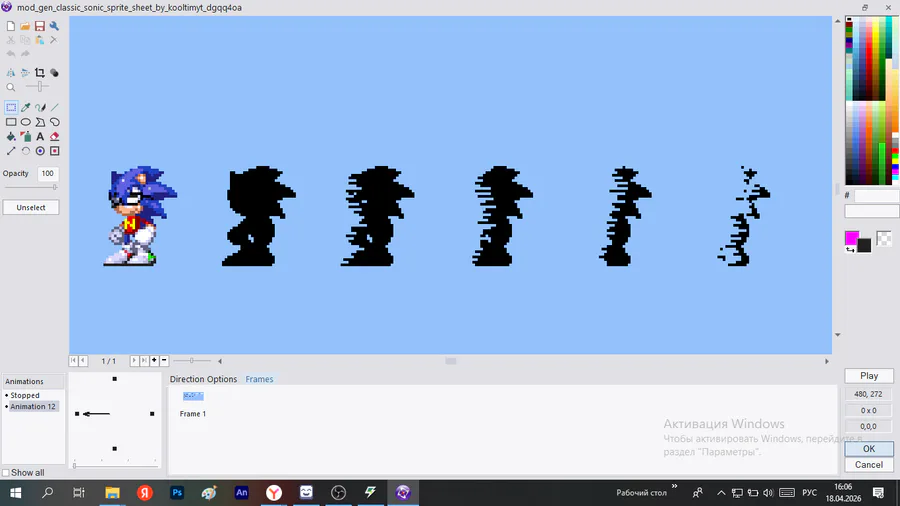Click the Export floppy disk icon
Screen dimensions: 900x506
point(40,26)
